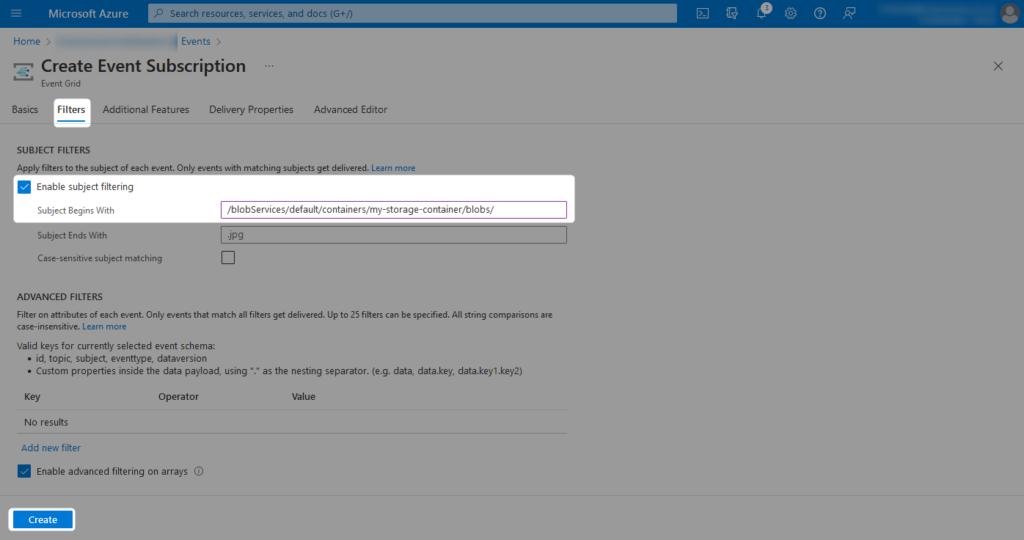Screen dimensions: 1024x540
Task: Switch to the Additional Features tab
Action: [145, 110]
